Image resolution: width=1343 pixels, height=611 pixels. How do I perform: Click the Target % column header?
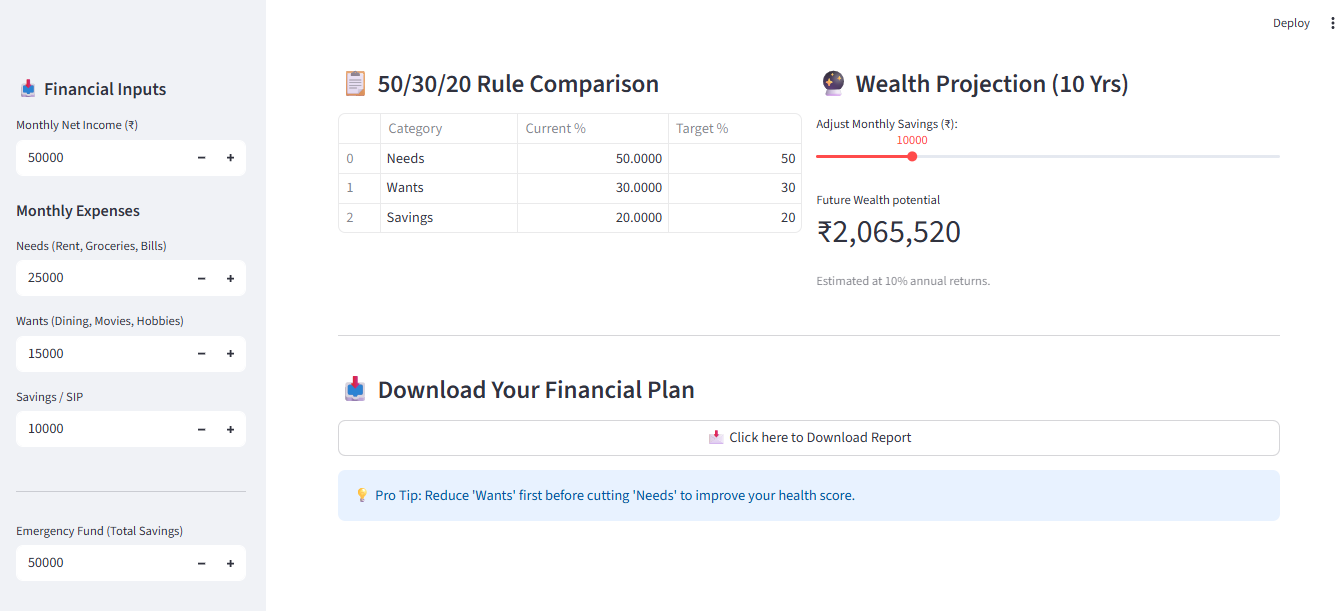pyautogui.click(x=734, y=129)
